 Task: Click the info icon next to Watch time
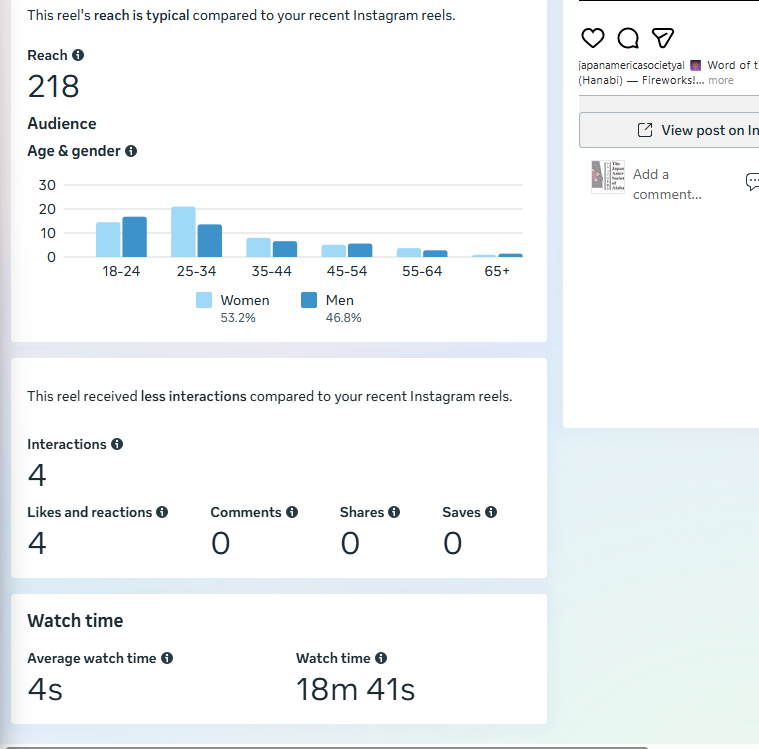(381, 658)
